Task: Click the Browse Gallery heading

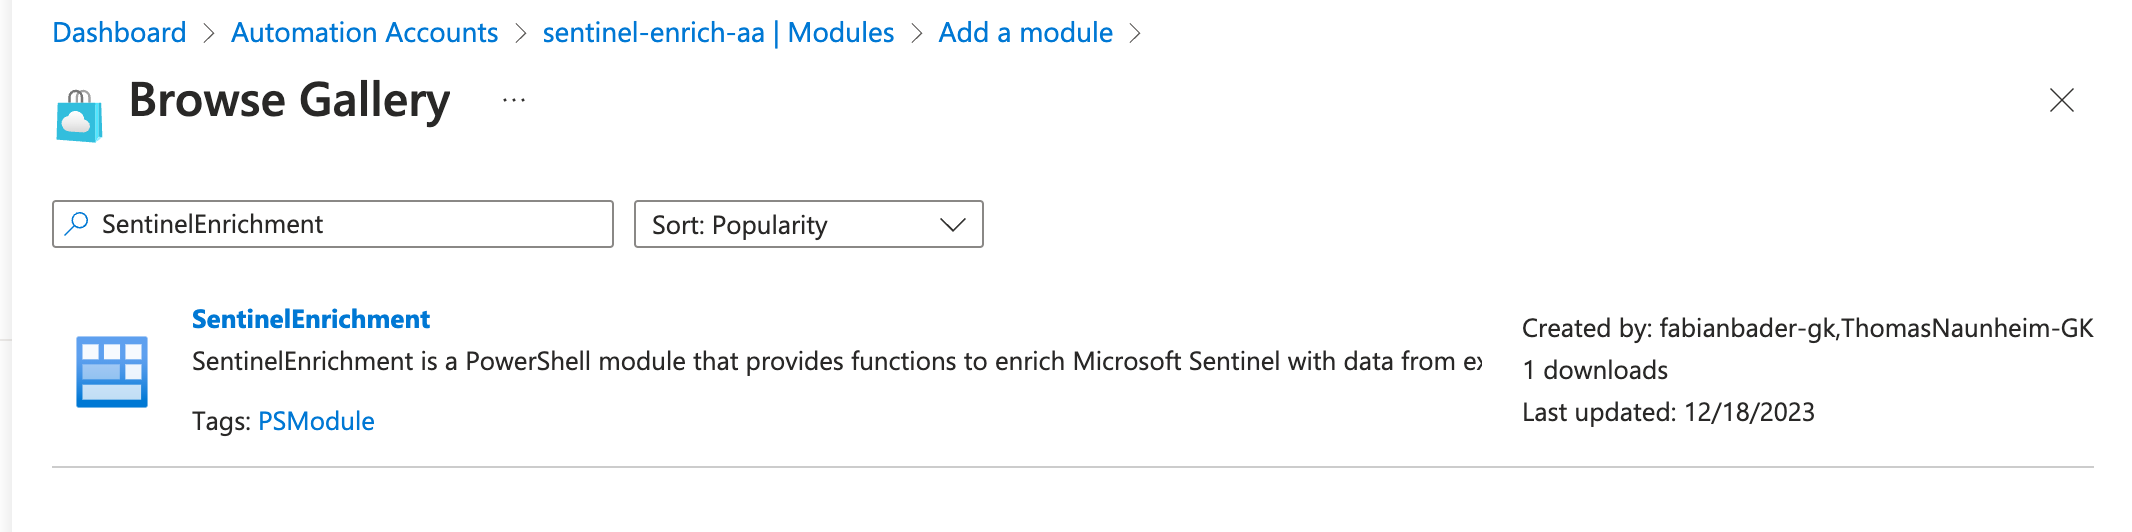Action: [289, 100]
